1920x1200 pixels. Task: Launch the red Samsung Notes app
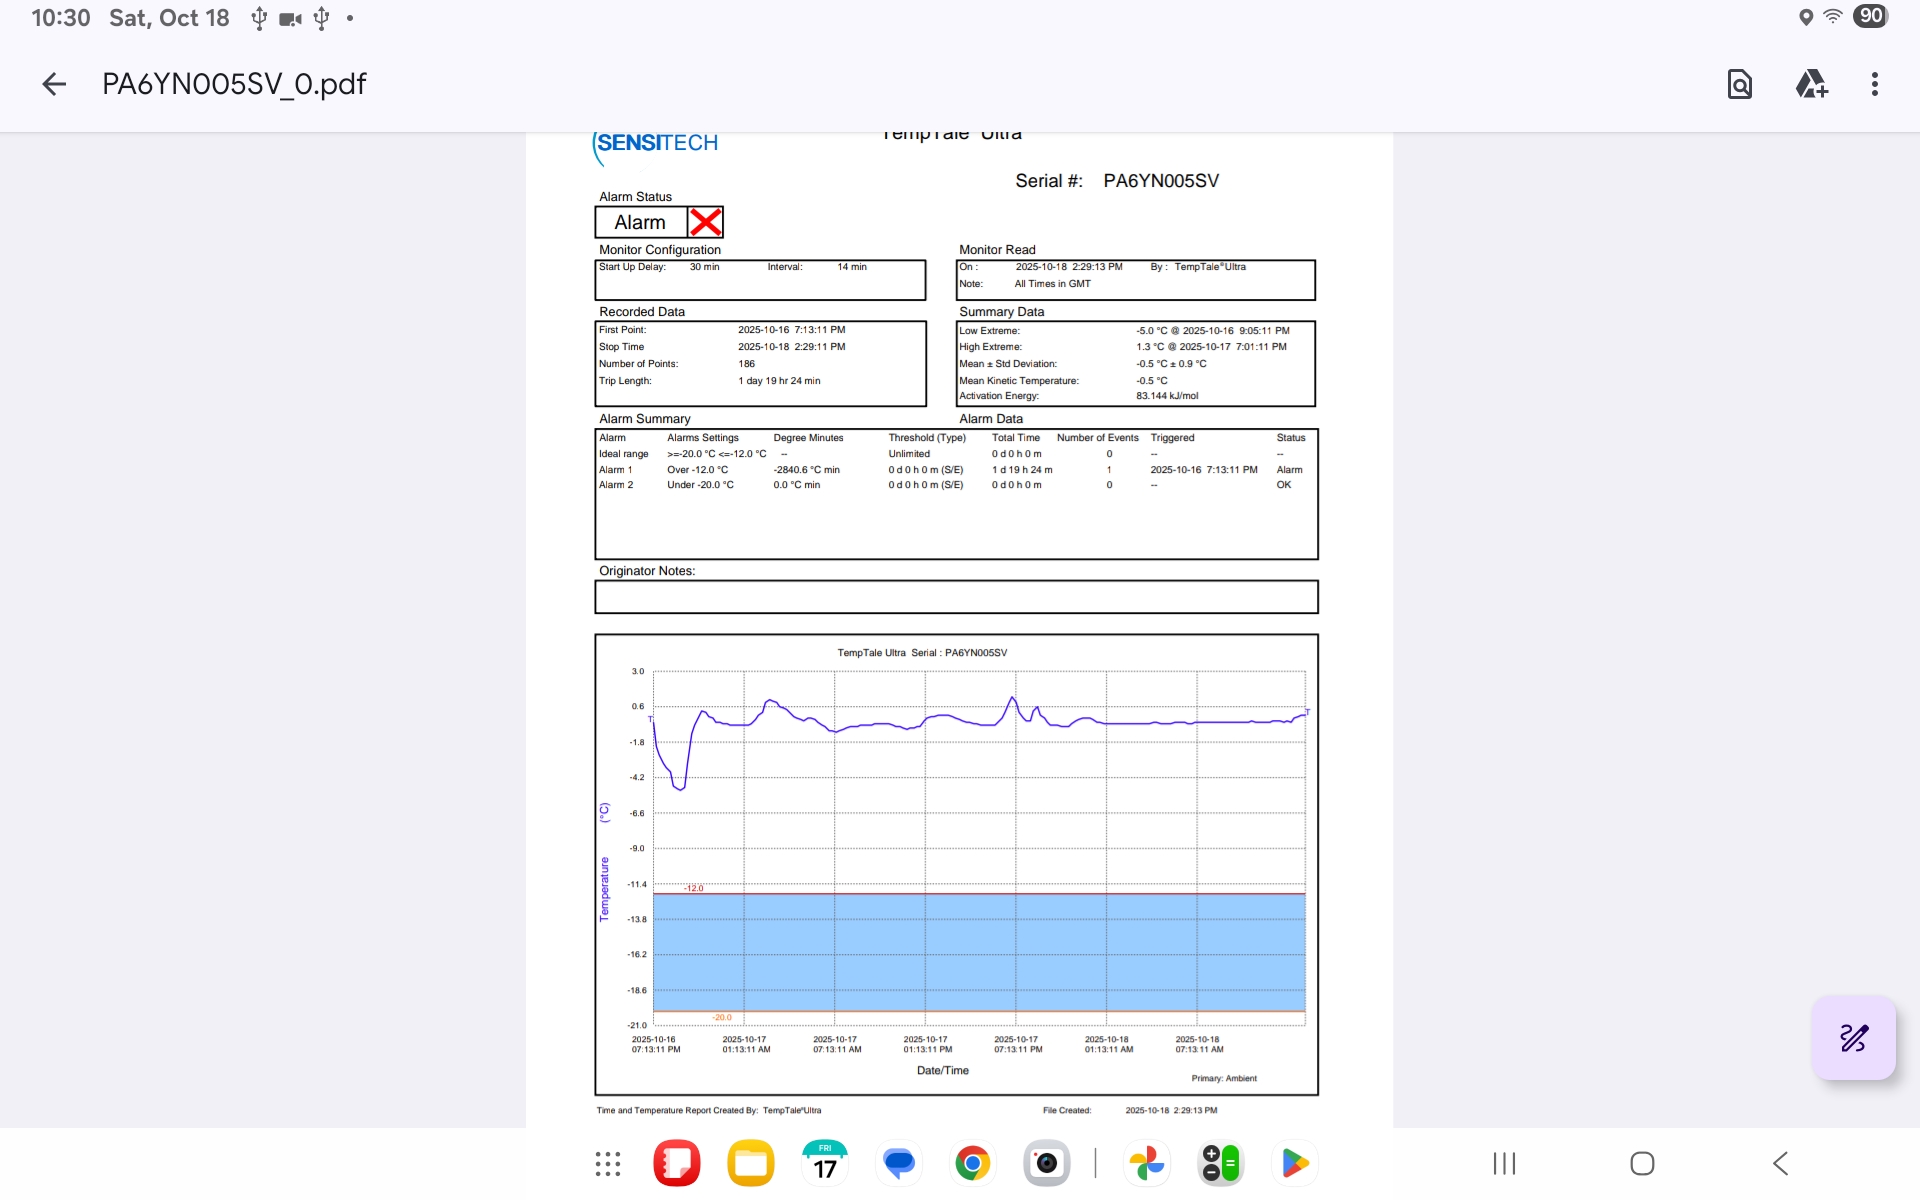[x=677, y=1164]
